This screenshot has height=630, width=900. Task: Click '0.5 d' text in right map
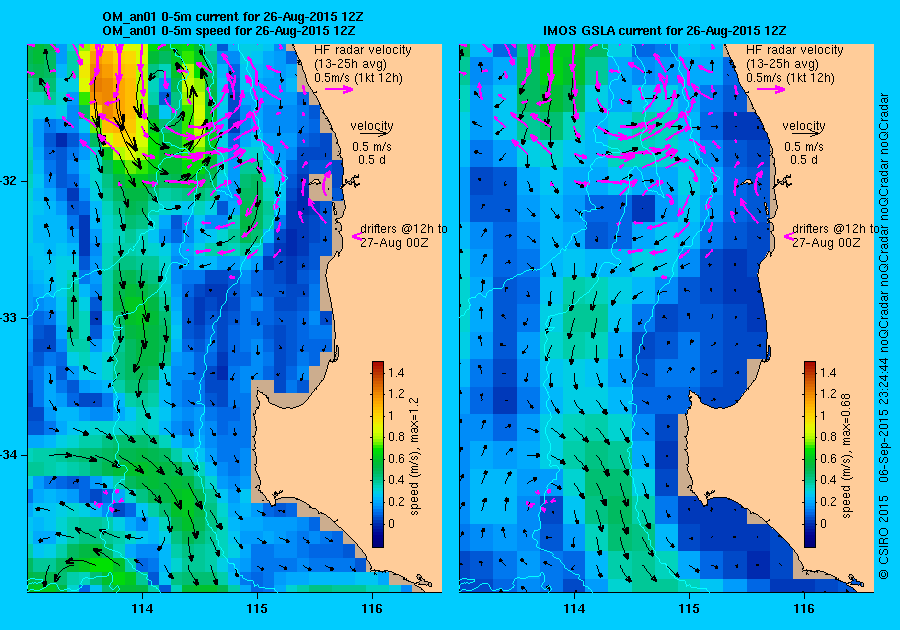point(804,160)
